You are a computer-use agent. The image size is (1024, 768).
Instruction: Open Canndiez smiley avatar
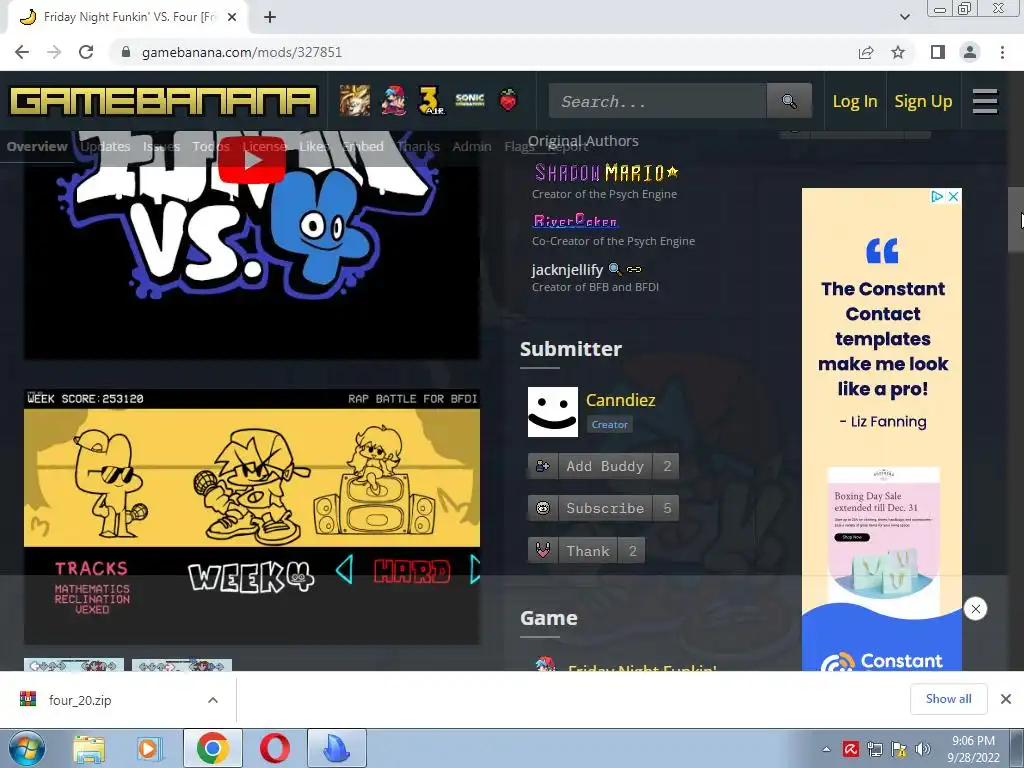552,412
